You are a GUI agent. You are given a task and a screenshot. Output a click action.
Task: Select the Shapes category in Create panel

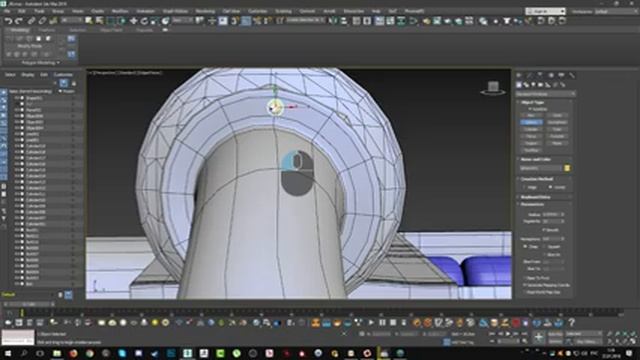click(526, 85)
